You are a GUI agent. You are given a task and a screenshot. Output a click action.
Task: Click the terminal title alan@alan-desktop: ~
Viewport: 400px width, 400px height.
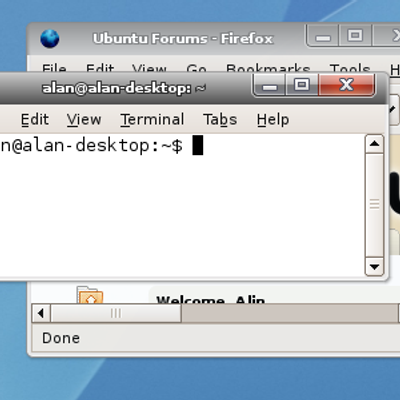(124, 88)
